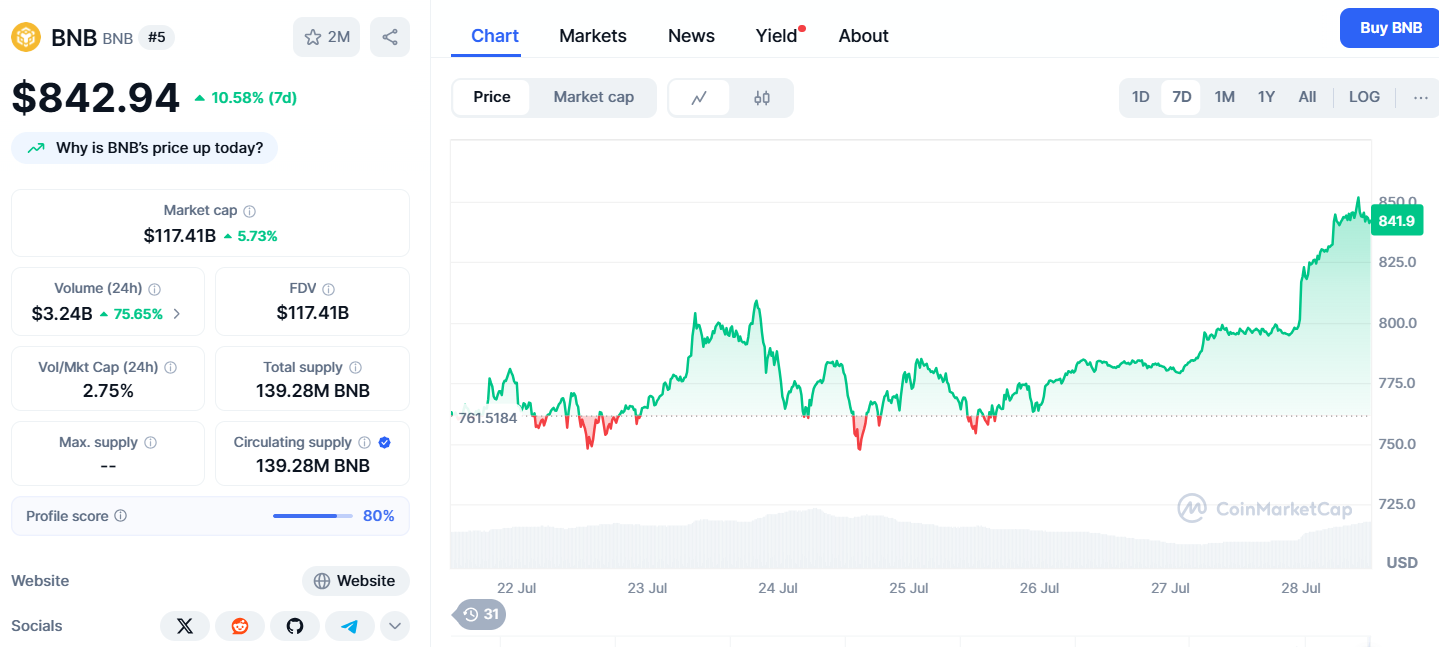Open the Reddit social link
This screenshot has height=647, width=1439.
coord(240,626)
